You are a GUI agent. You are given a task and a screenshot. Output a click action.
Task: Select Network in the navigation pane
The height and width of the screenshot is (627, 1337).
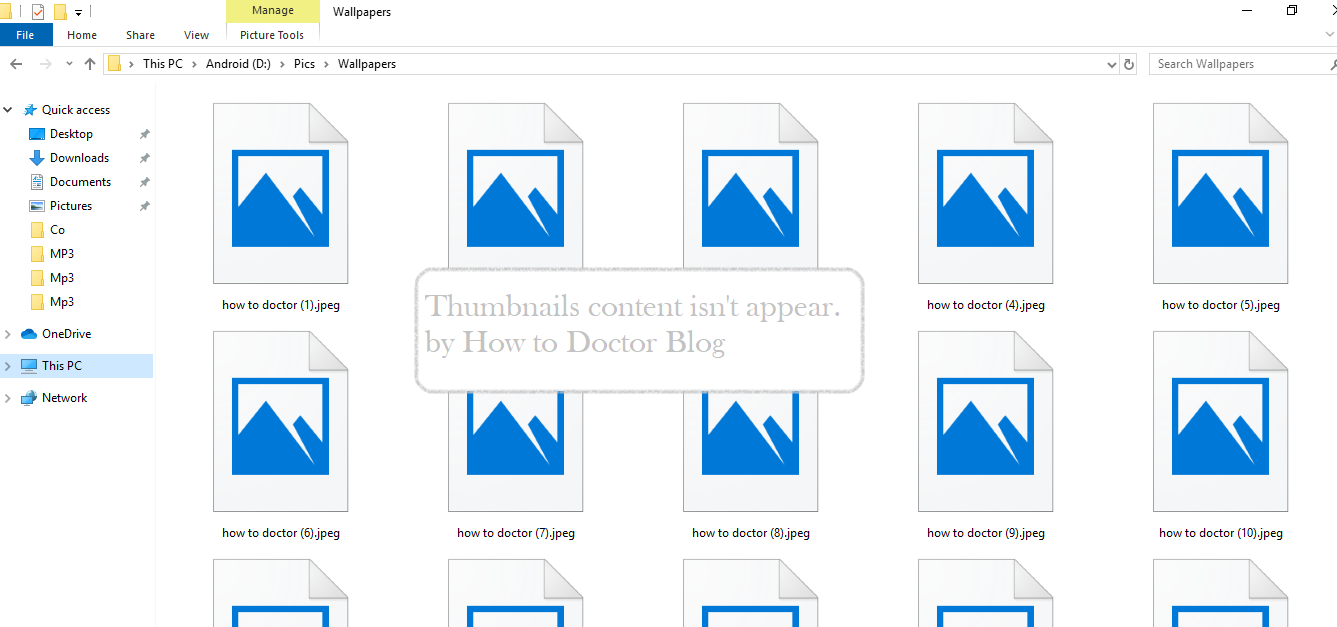click(x=65, y=397)
